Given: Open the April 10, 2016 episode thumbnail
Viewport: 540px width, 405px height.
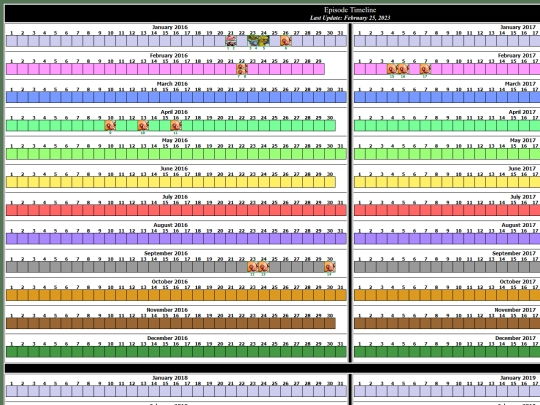Looking at the screenshot, I should [110, 125].
